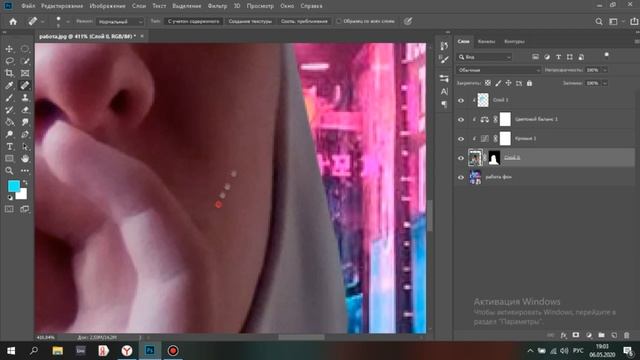The height and width of the screenshot is (360, 640).
Task: Open the Paragraph panel icon
Action: point(444,104)
